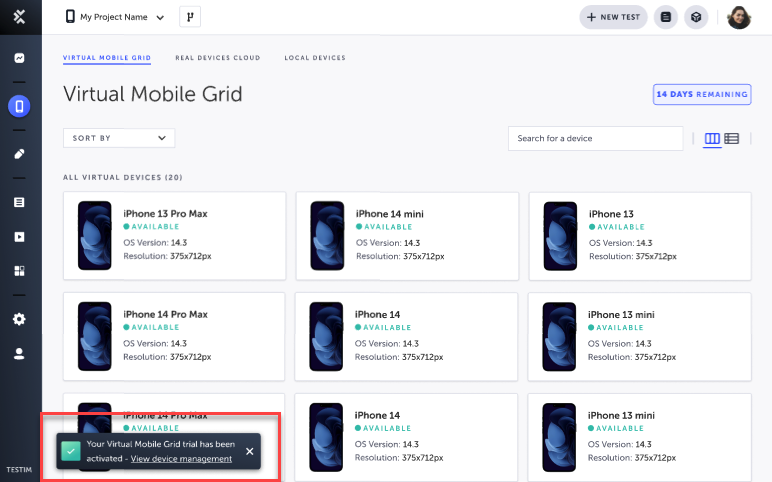772x482 pixels.
Task: Switch to card grid view
Action: 712,138
